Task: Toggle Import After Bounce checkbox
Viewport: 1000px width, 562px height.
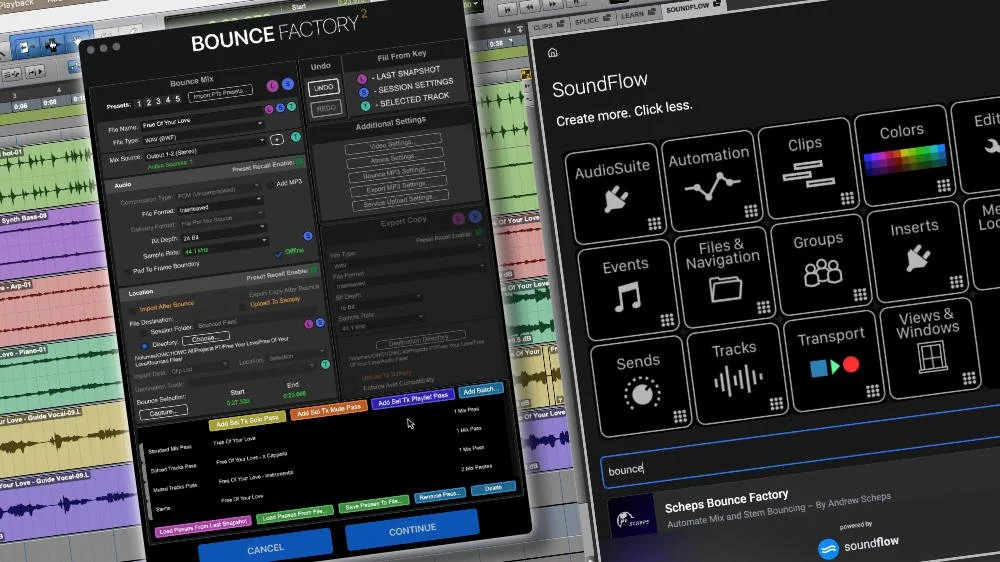Action: pos(132,309)
